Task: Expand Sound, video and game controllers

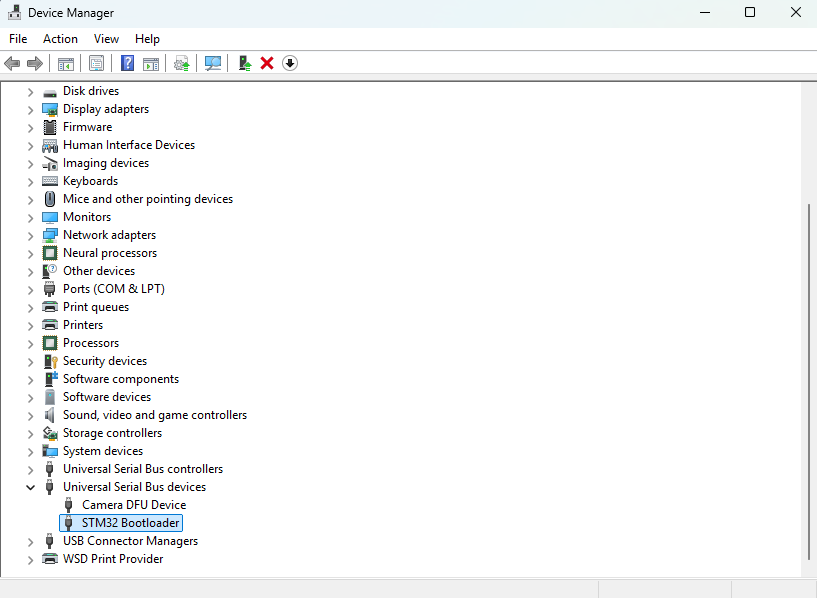Action: click(30, 416)
